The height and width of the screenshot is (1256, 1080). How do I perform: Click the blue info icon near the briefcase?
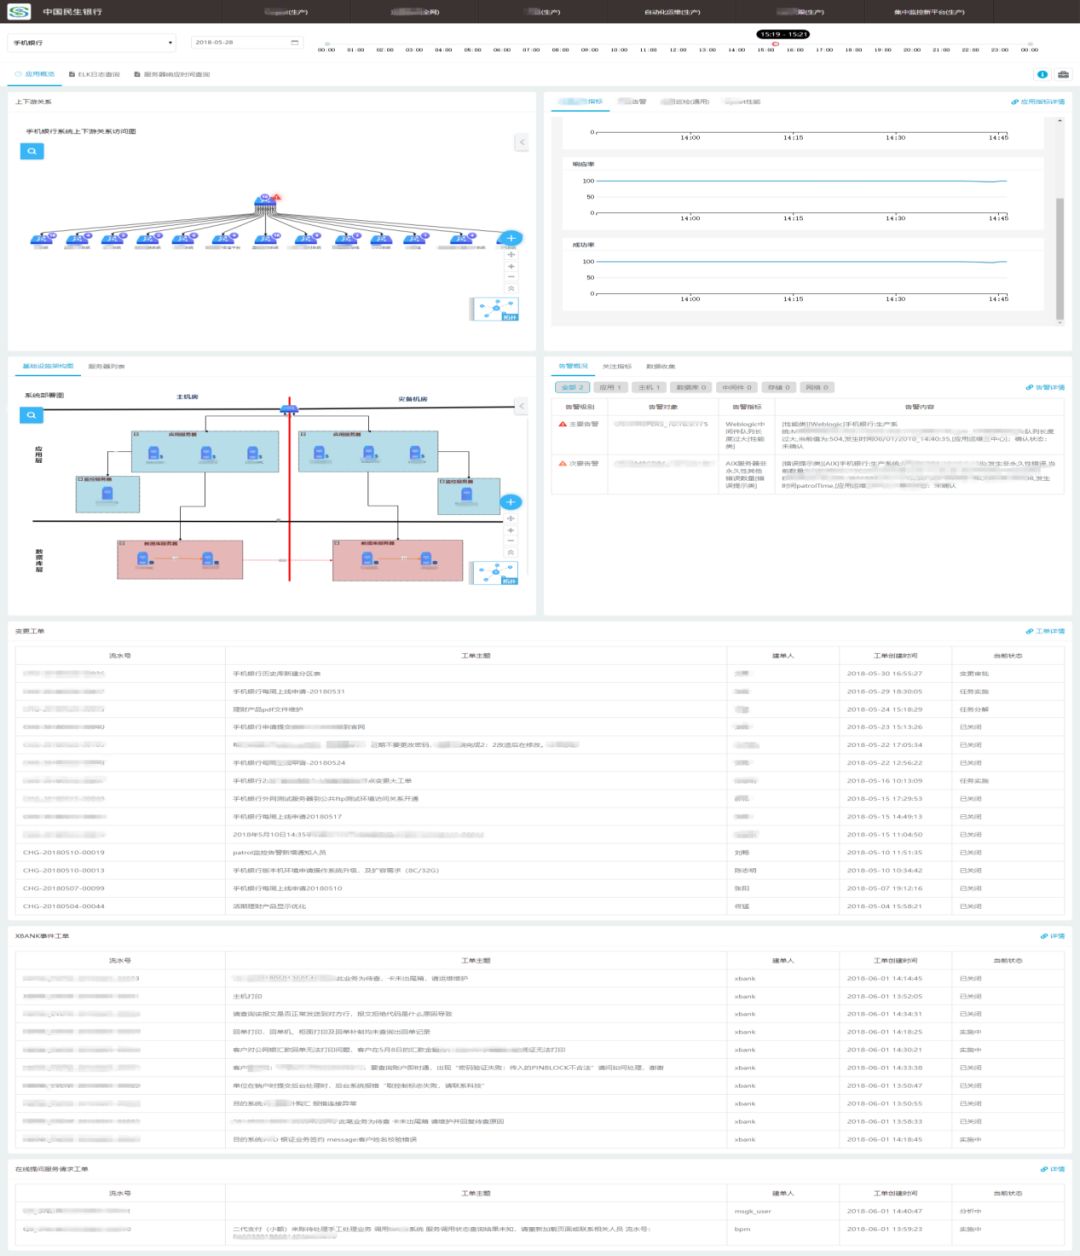point(1042,75)
